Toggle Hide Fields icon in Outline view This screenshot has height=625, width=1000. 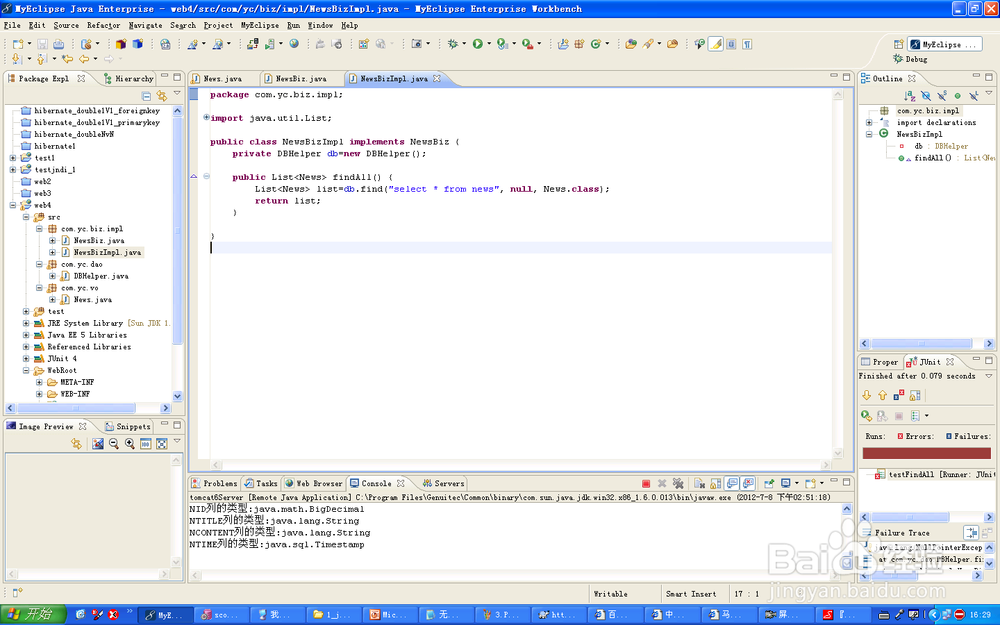tap(926, 96)
